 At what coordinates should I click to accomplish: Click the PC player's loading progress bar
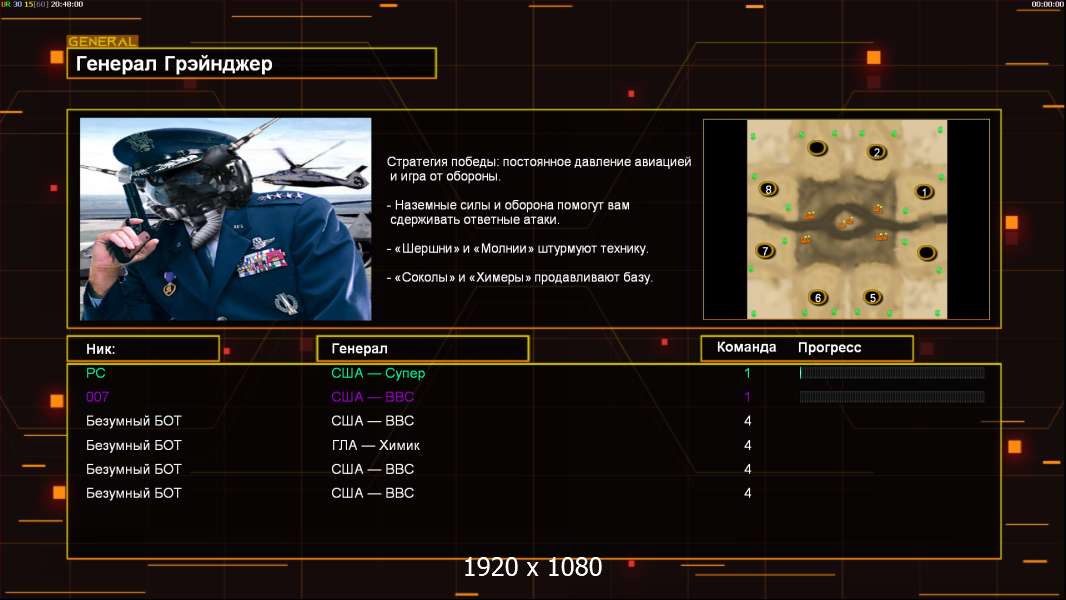pyautogui.click(x=892, y=372)
